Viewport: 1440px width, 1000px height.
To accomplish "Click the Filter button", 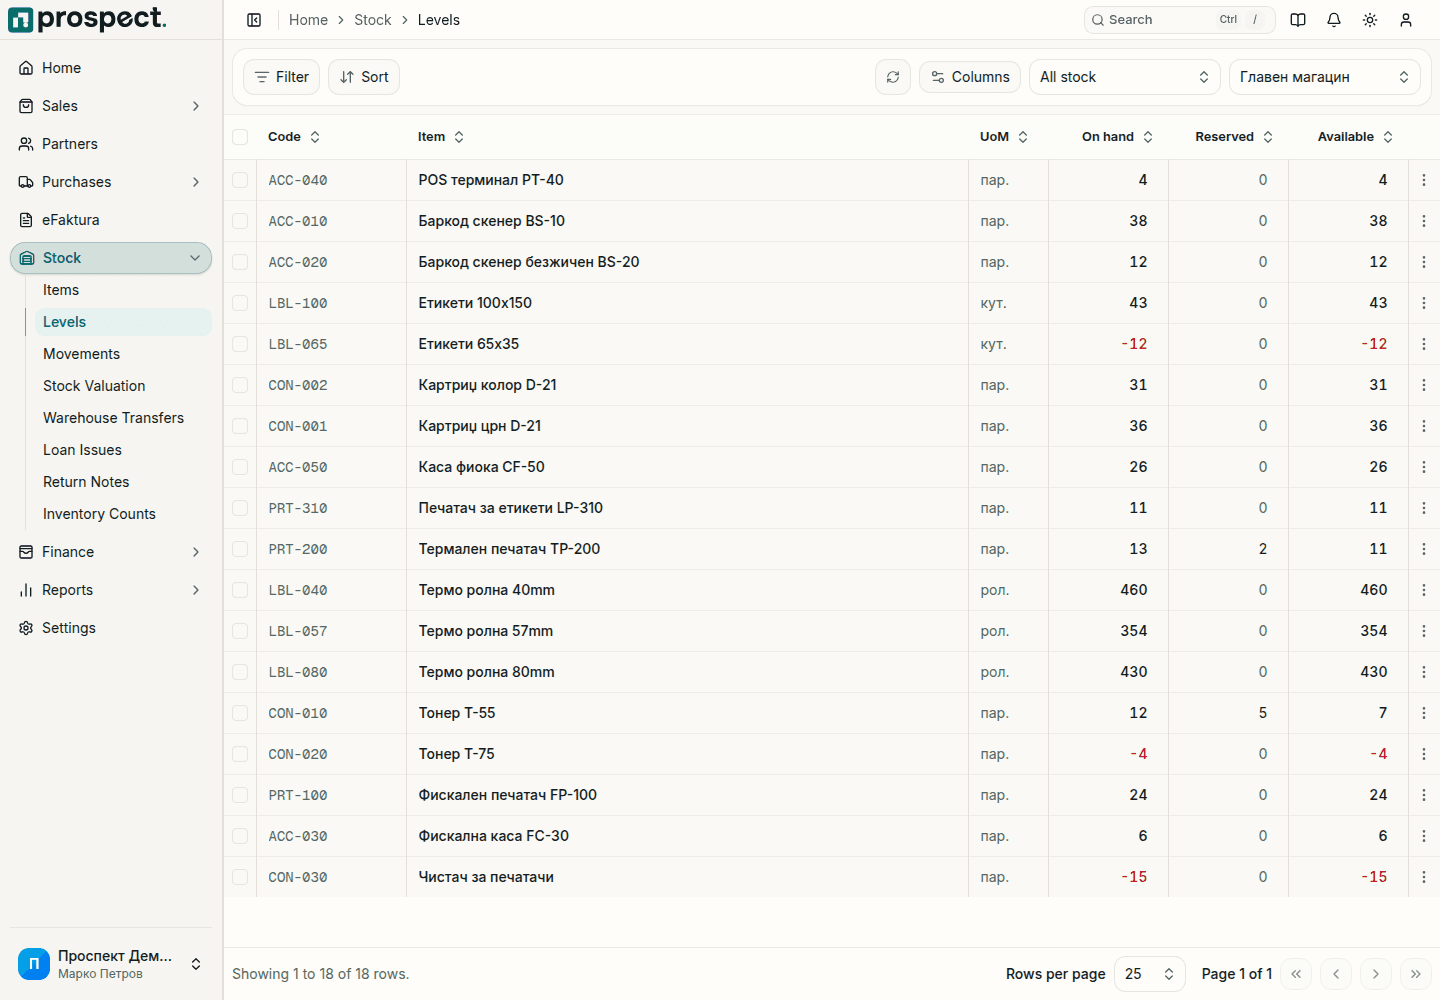I will tap(282, 77).
